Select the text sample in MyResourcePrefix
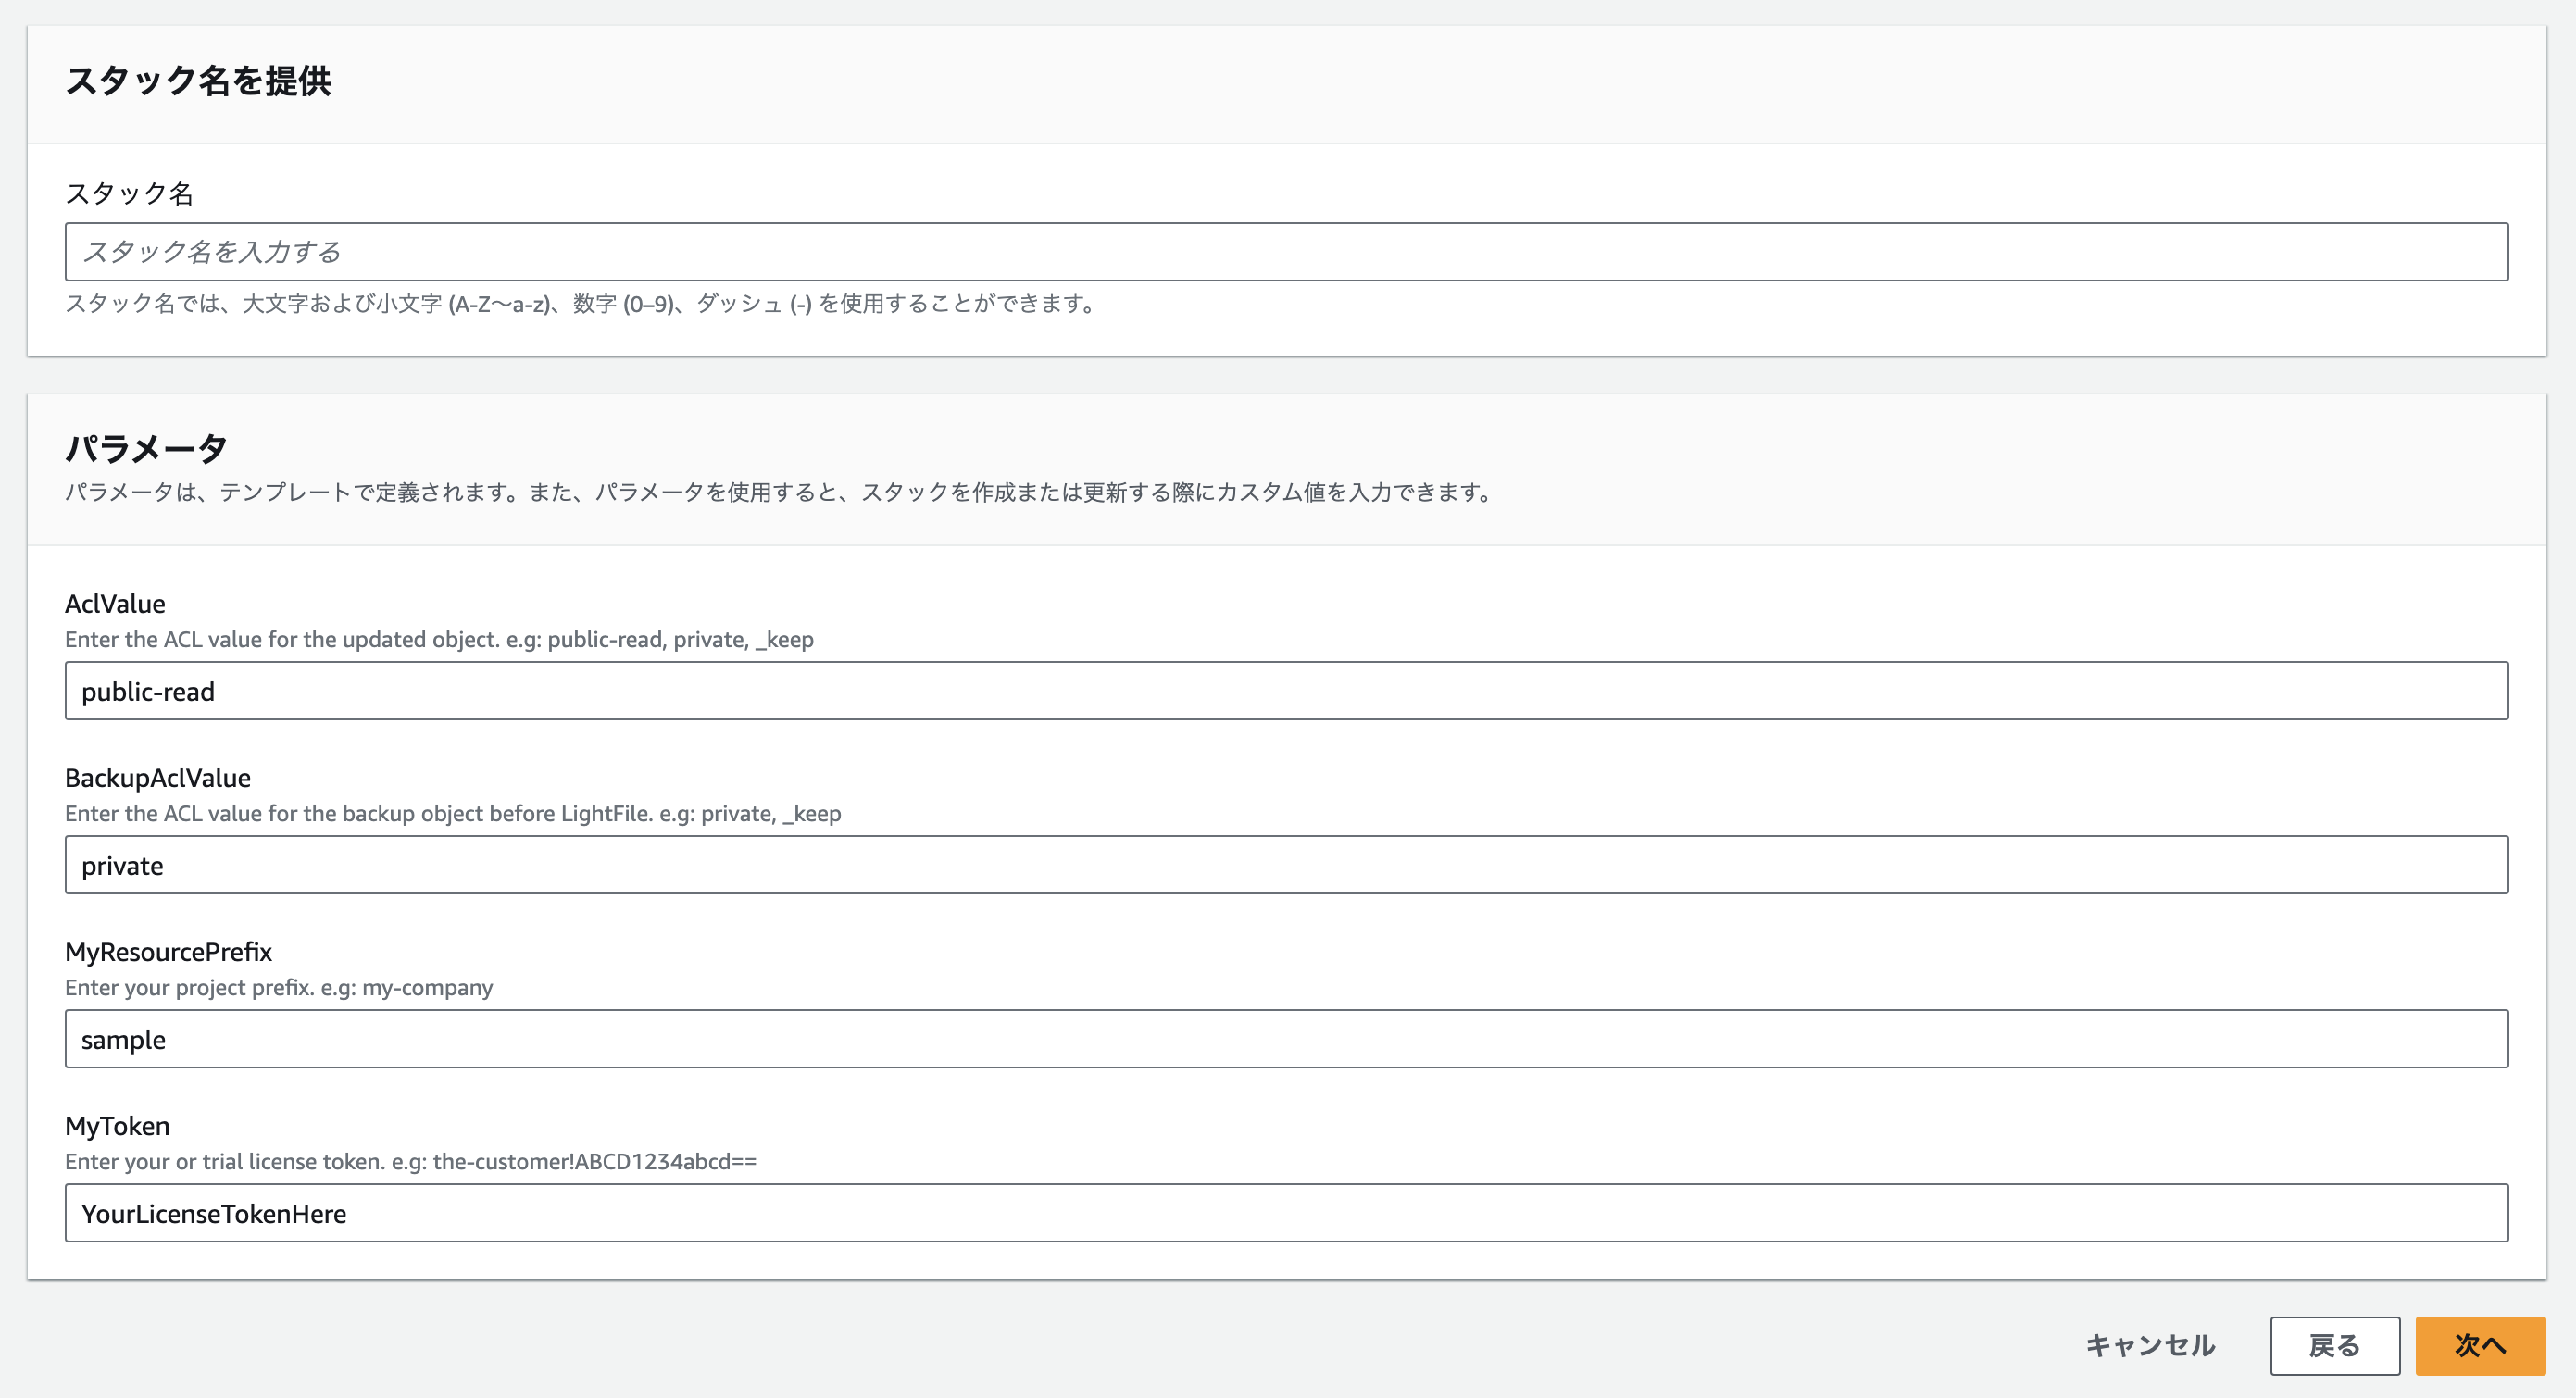Image resolution: width=2576 pixels, height=1398 pixels. [x=124, y=1039]
